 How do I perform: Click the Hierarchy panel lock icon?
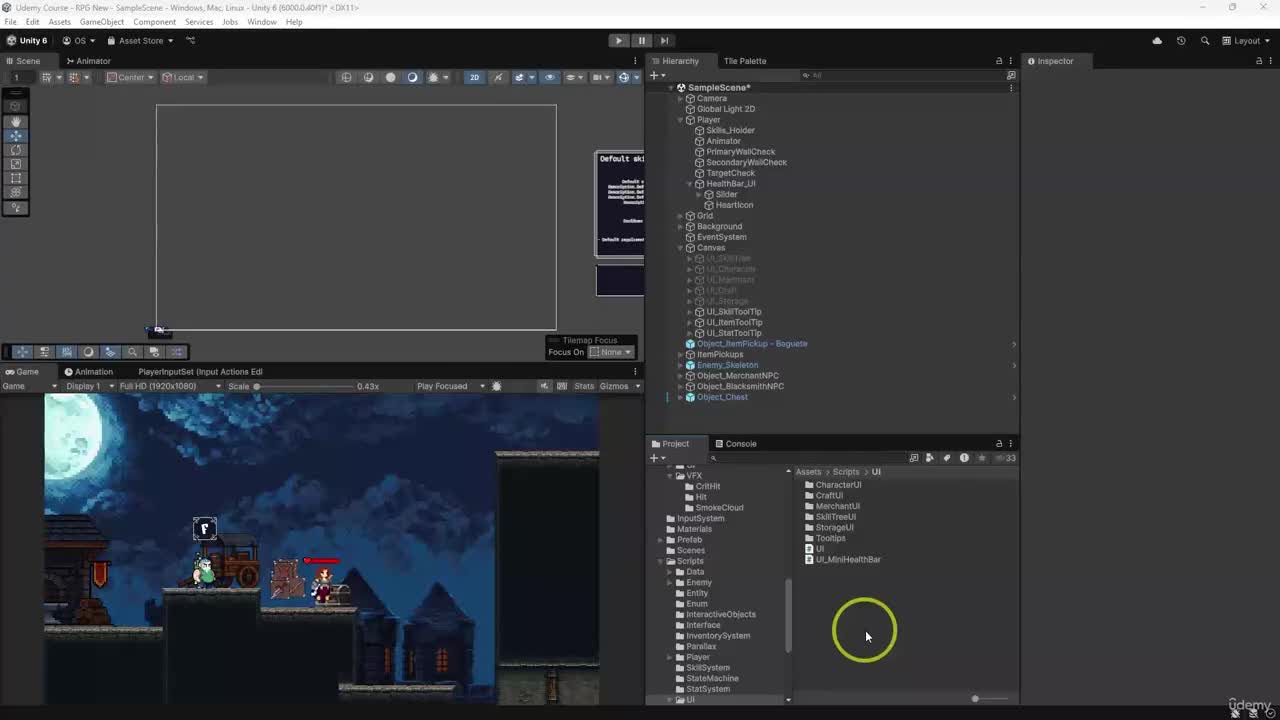coord(999,61)
